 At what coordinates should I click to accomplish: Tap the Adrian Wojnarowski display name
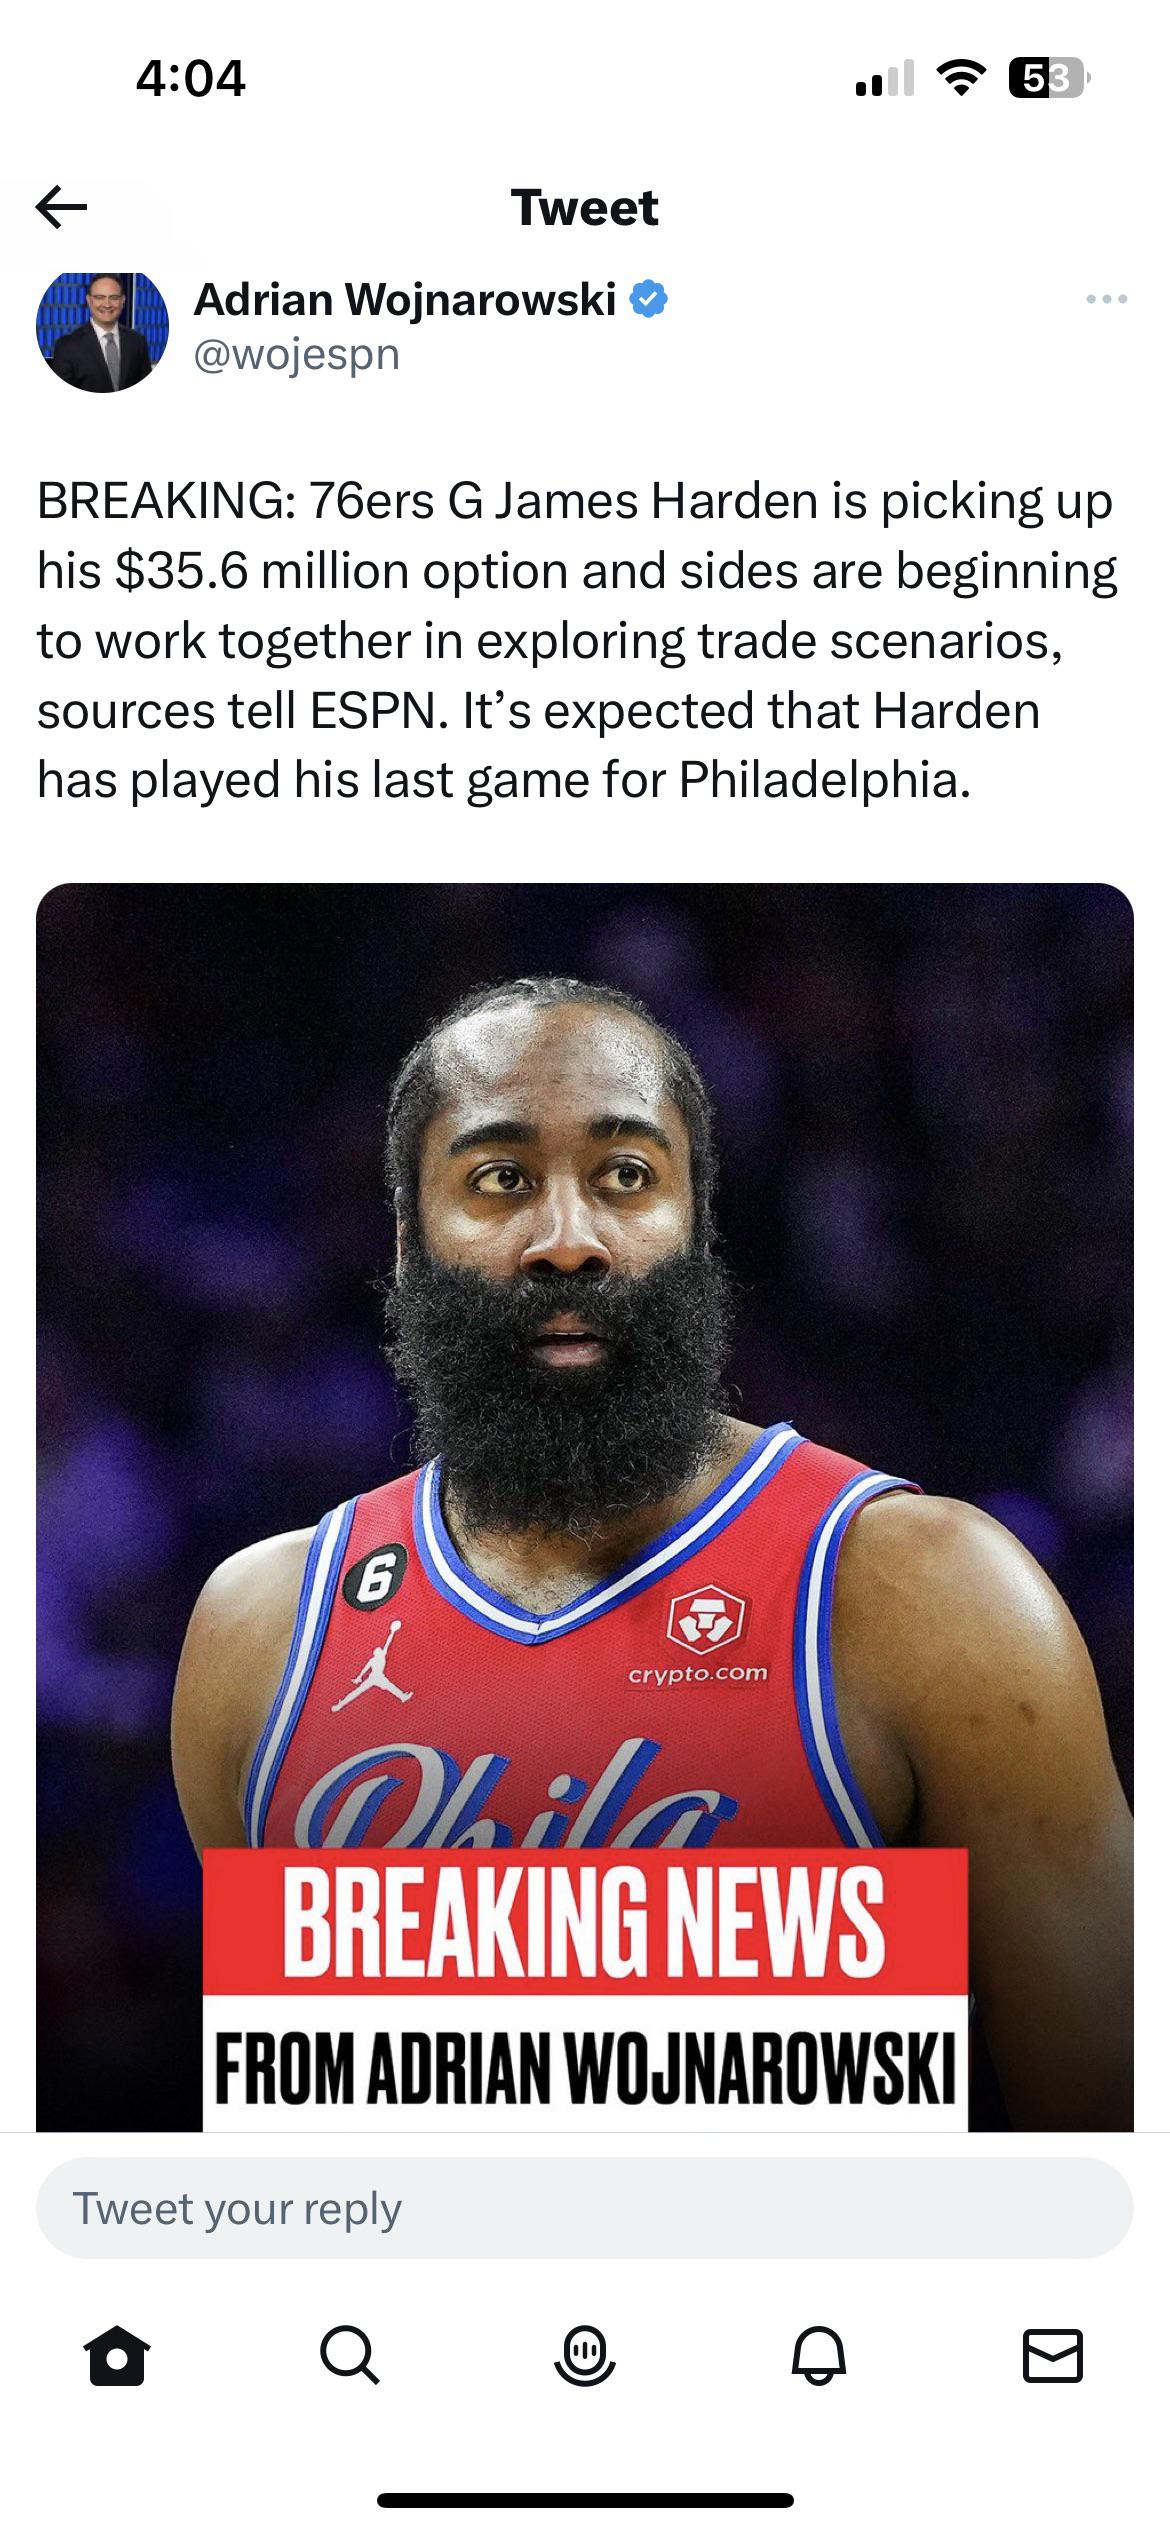pos(405,299)
